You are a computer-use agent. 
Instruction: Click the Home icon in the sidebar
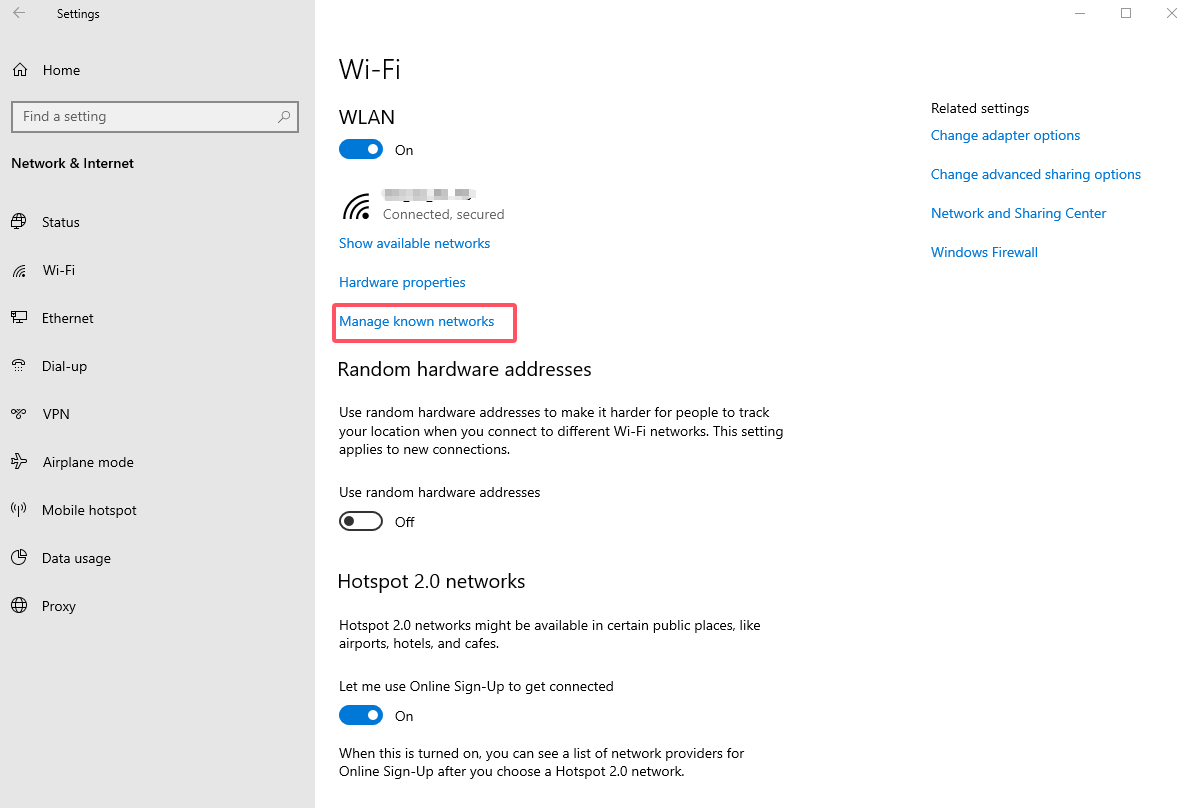[19, 69]
